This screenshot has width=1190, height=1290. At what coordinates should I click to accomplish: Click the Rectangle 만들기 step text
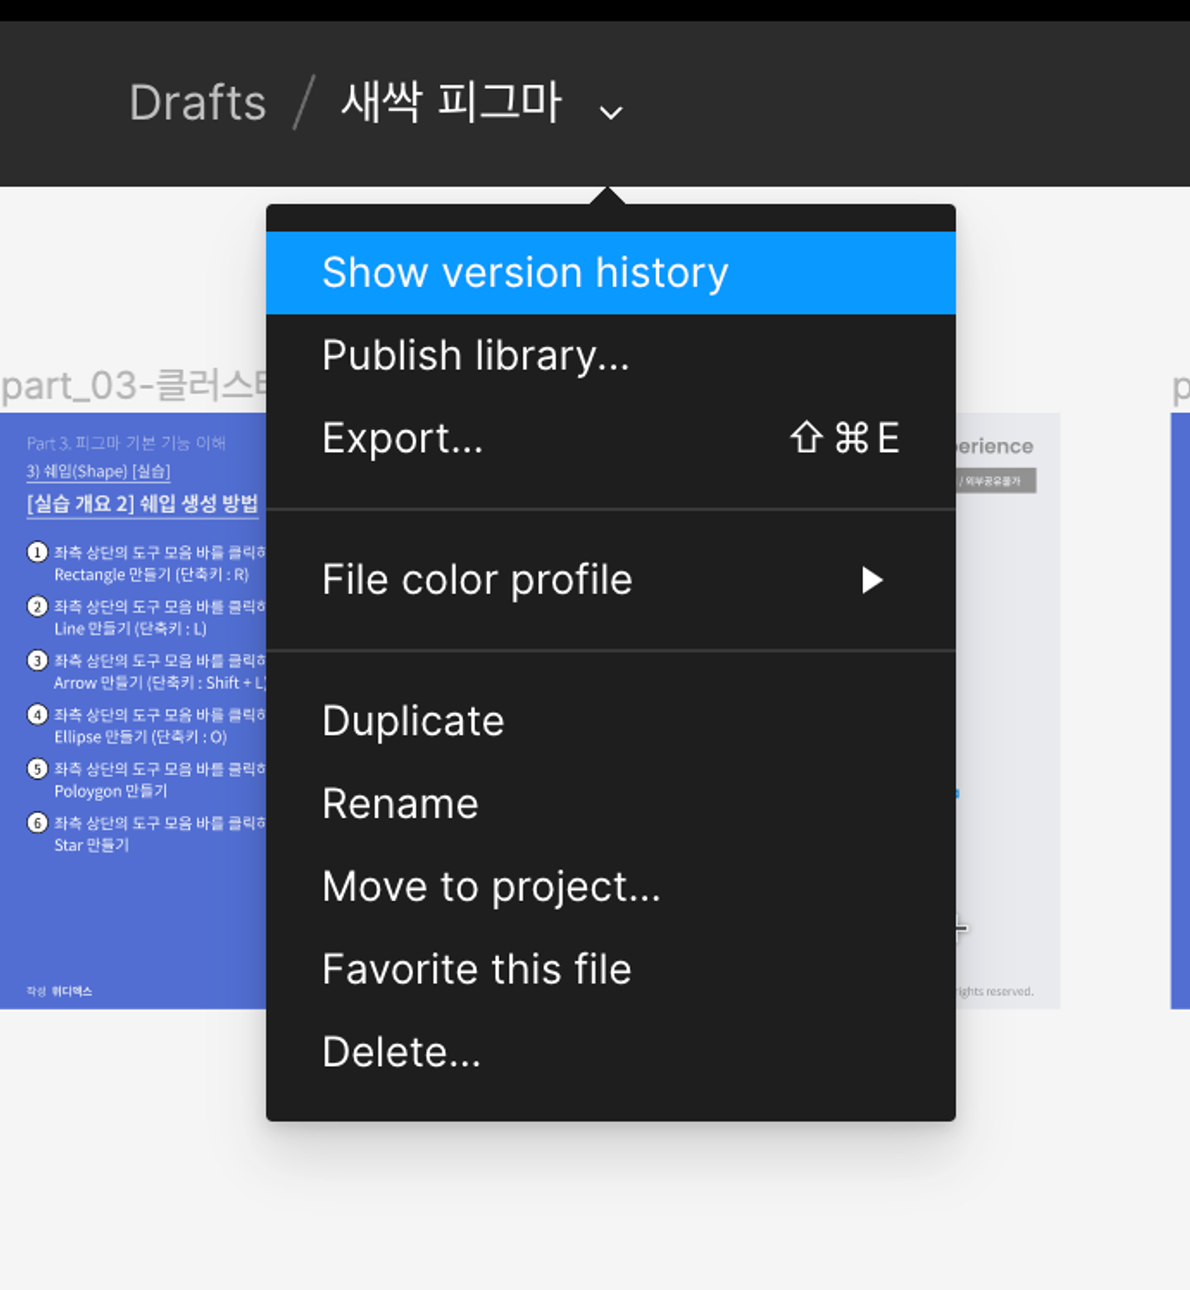151,575
